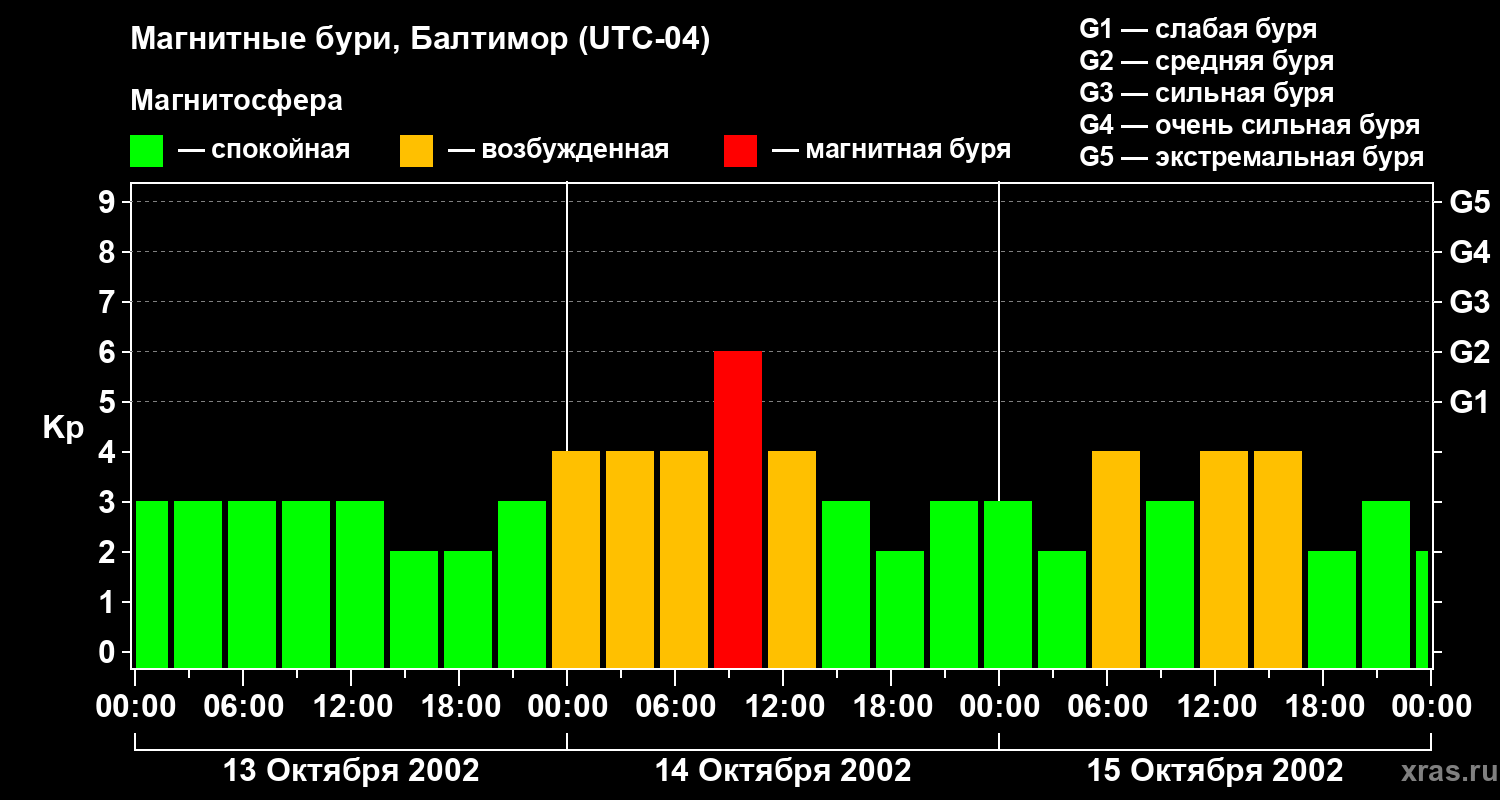Click the green 17:00–20:00 bar on 13 October

pyautogui.click(x=468, y=610)
